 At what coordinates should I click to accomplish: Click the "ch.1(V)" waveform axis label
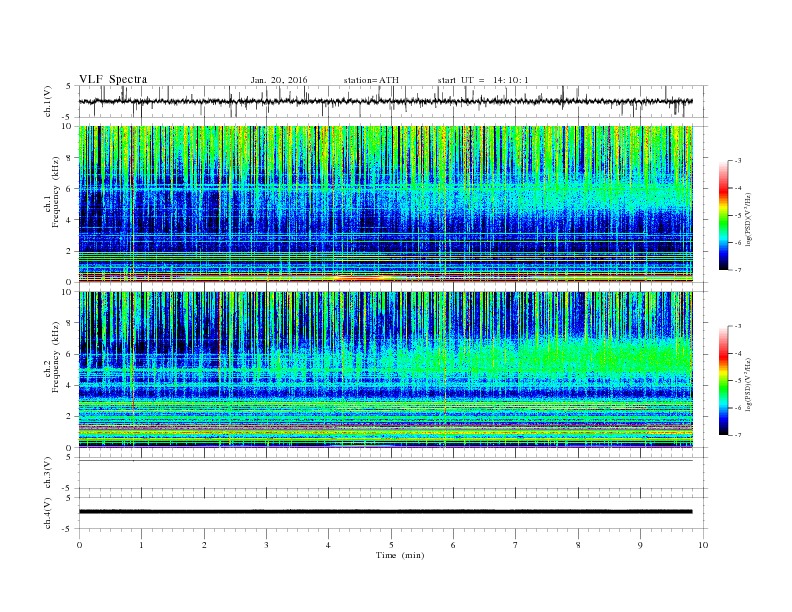48,101
